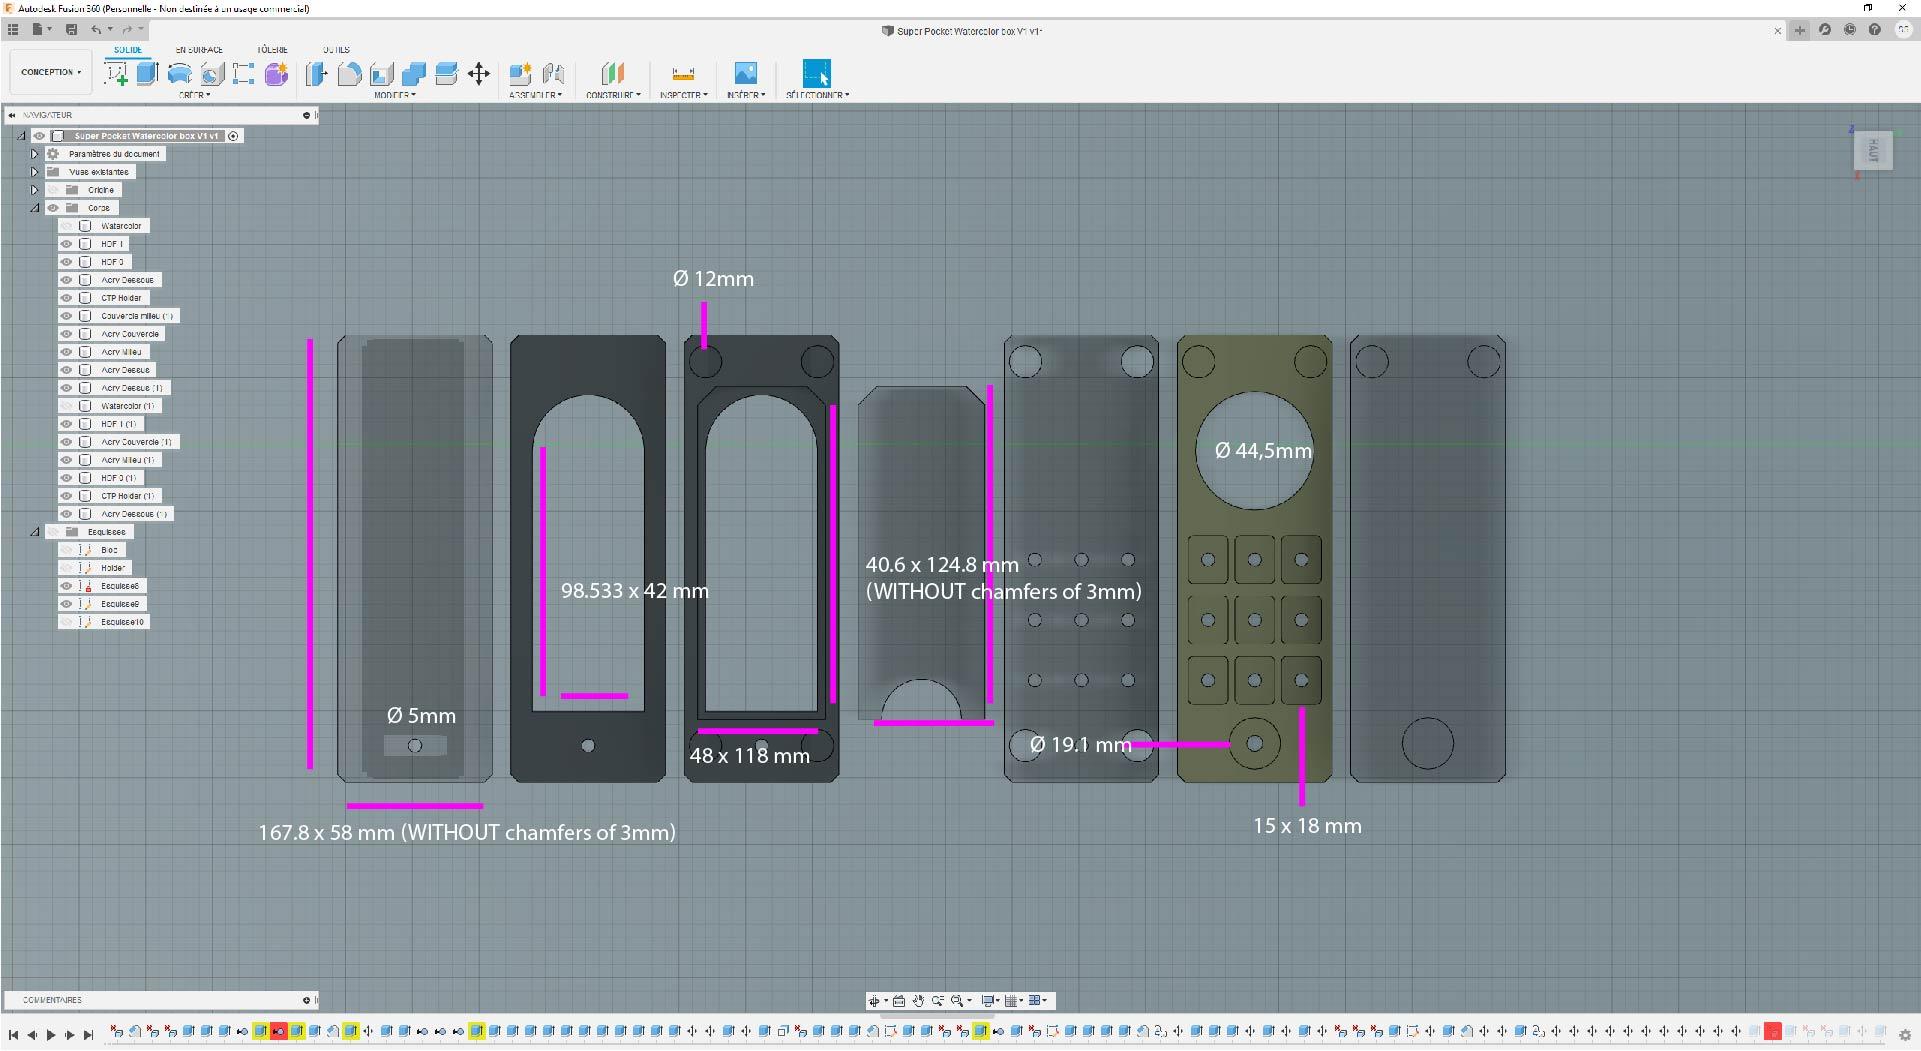The width and height of the screenshot is (1921, 1051).
Task: Open a new design tab with plus
Action: pyautogui.click(x=1800, y=30)
